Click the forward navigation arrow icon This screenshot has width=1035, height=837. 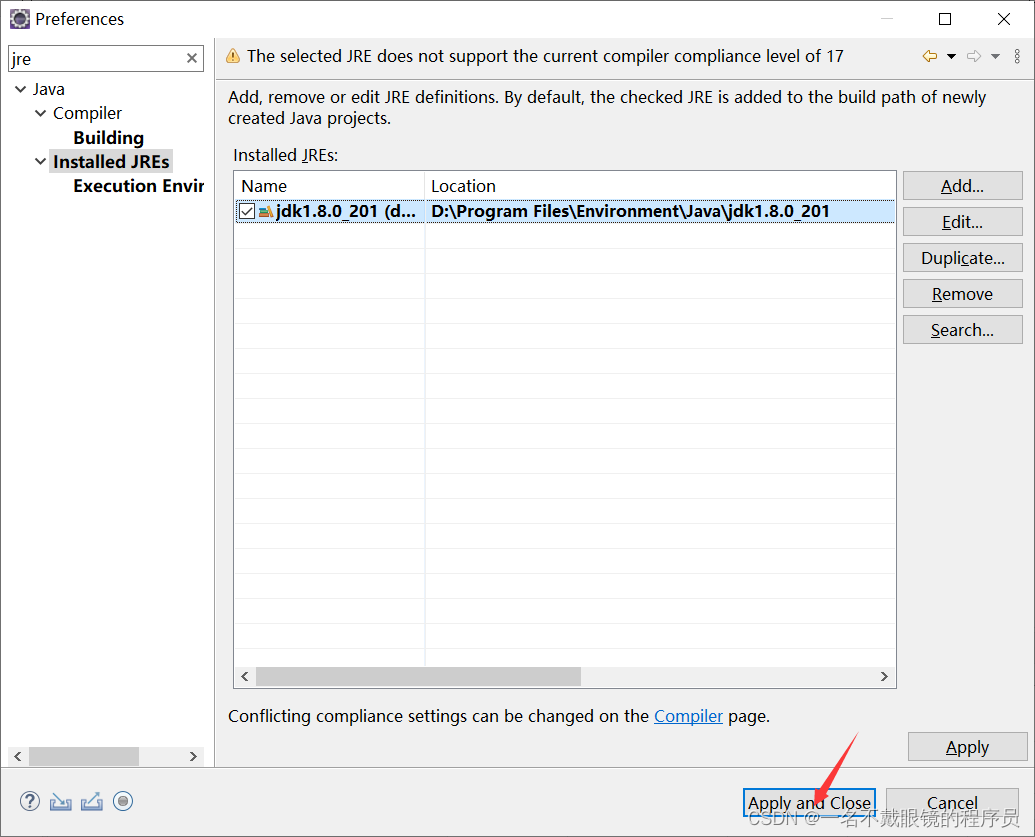[974, 56]
